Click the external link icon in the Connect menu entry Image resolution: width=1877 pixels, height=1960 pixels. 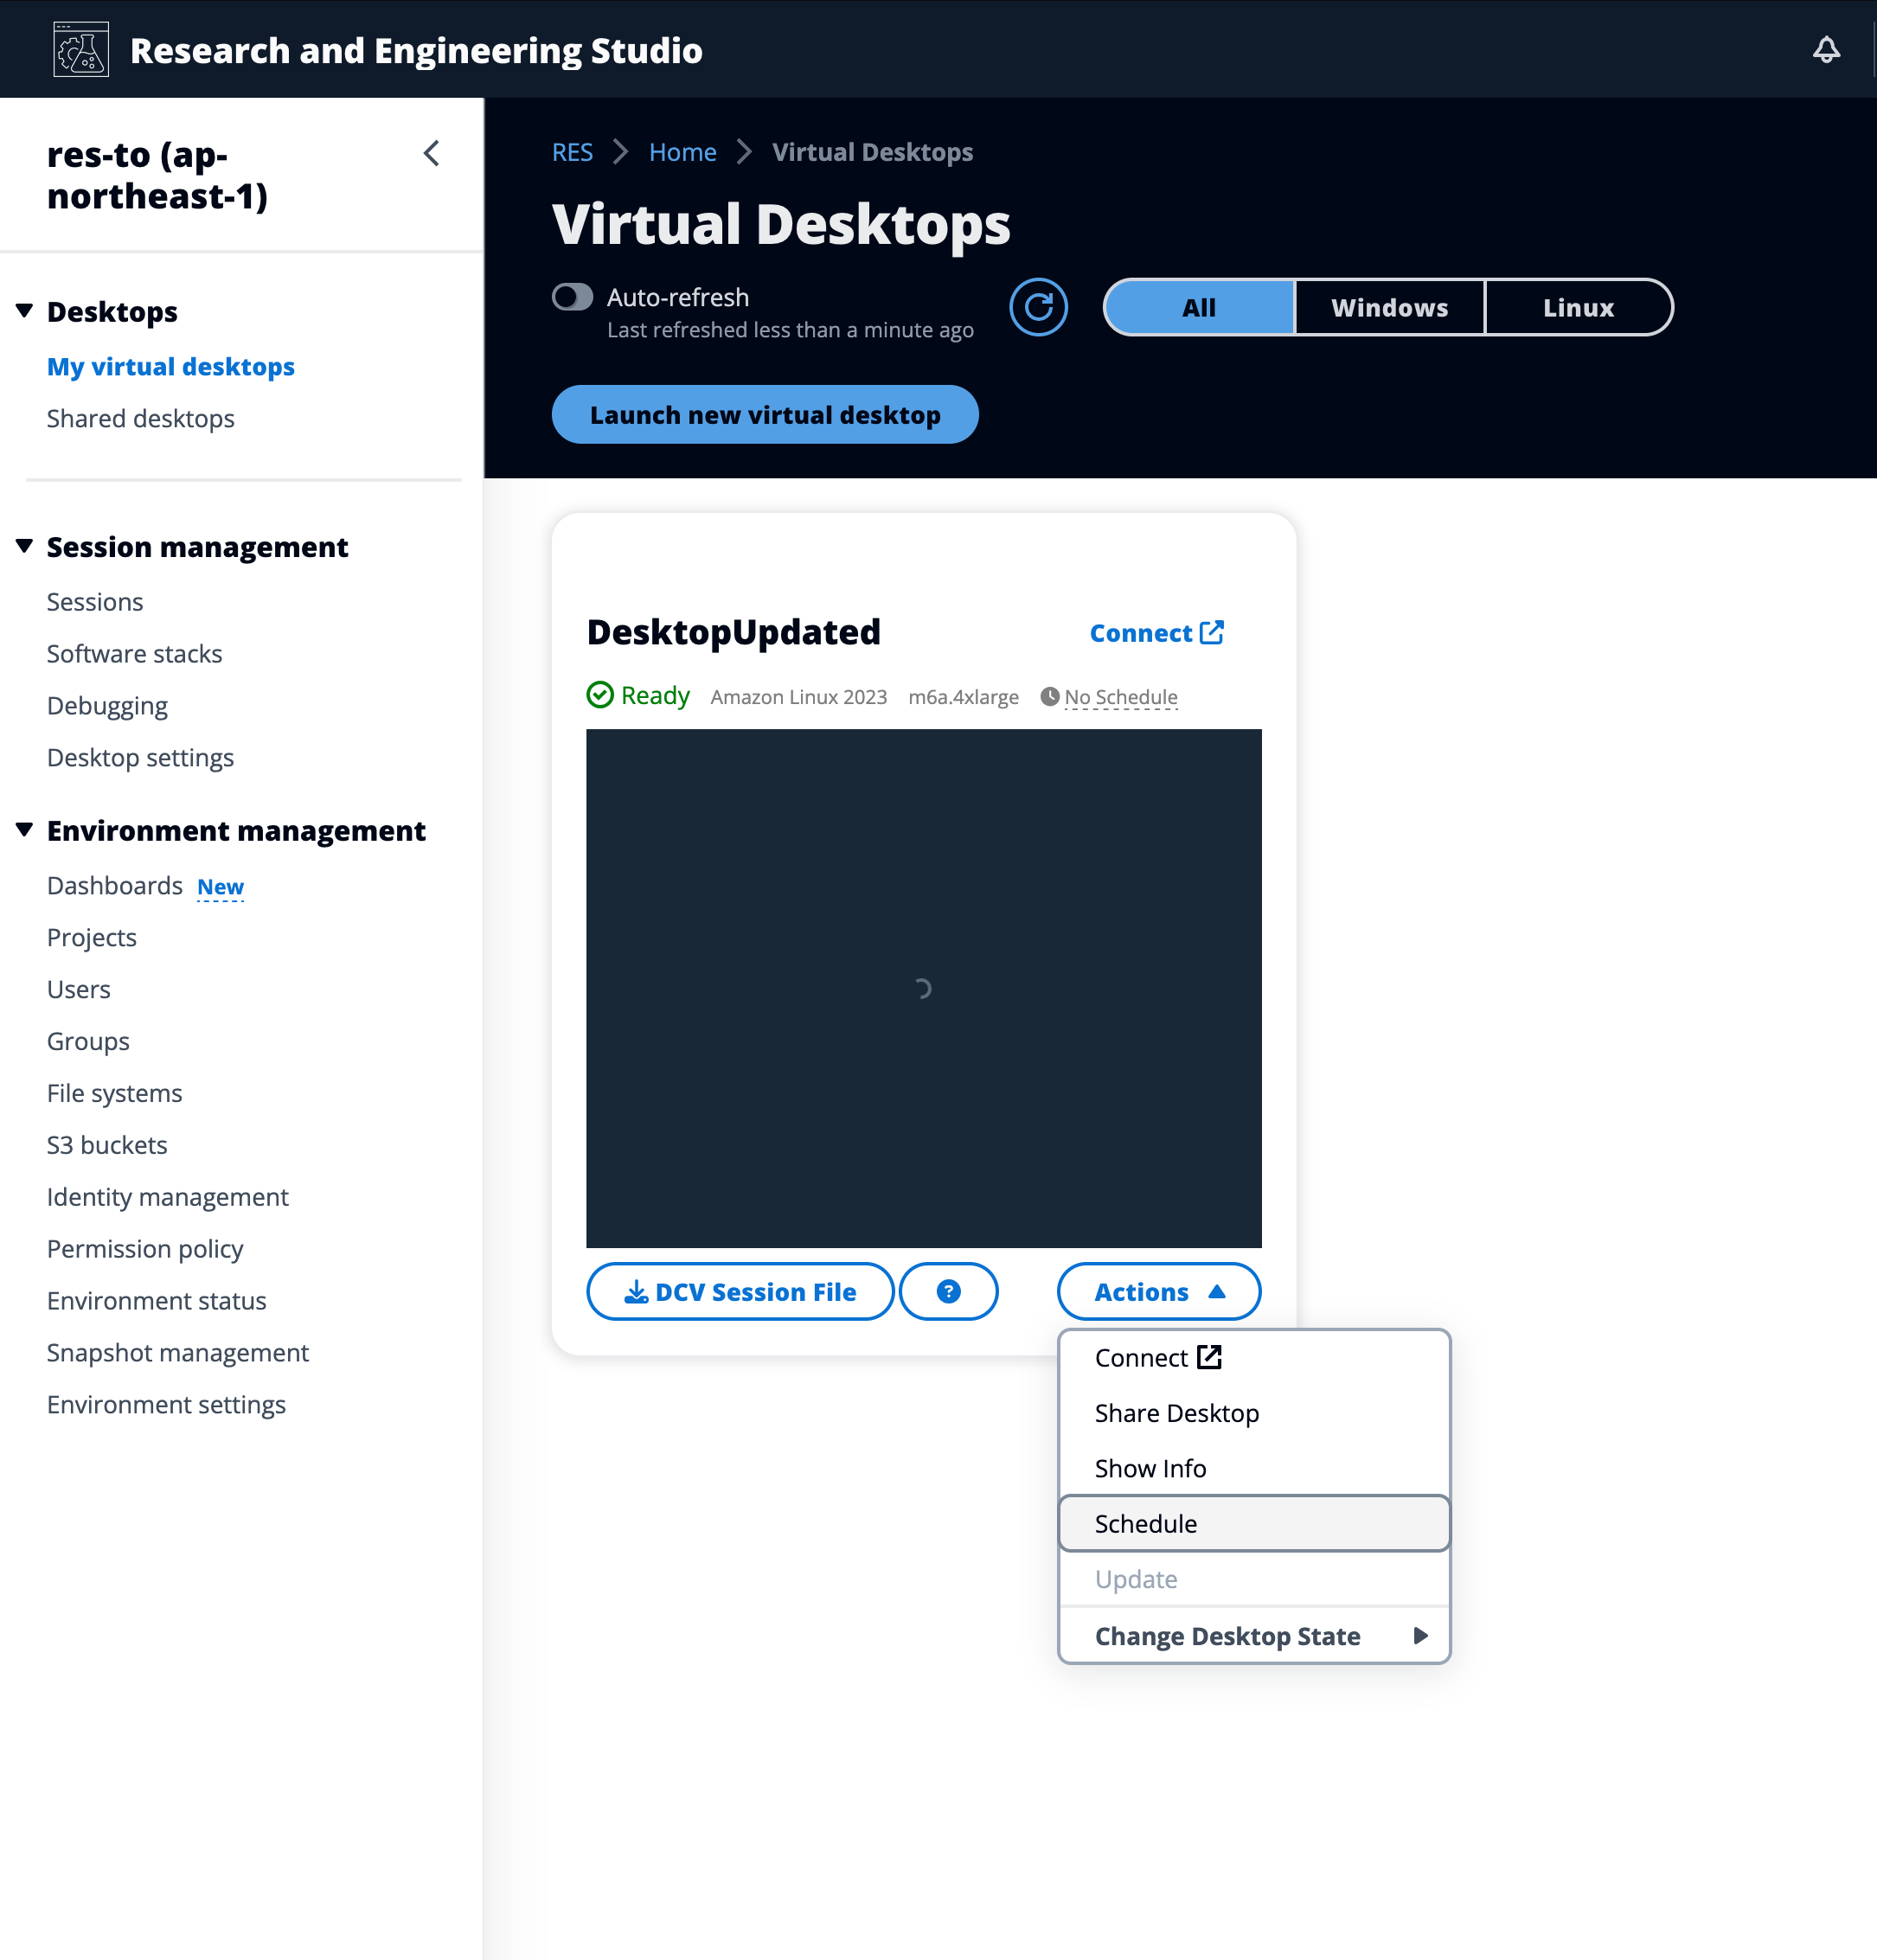coord(1209,1357)
